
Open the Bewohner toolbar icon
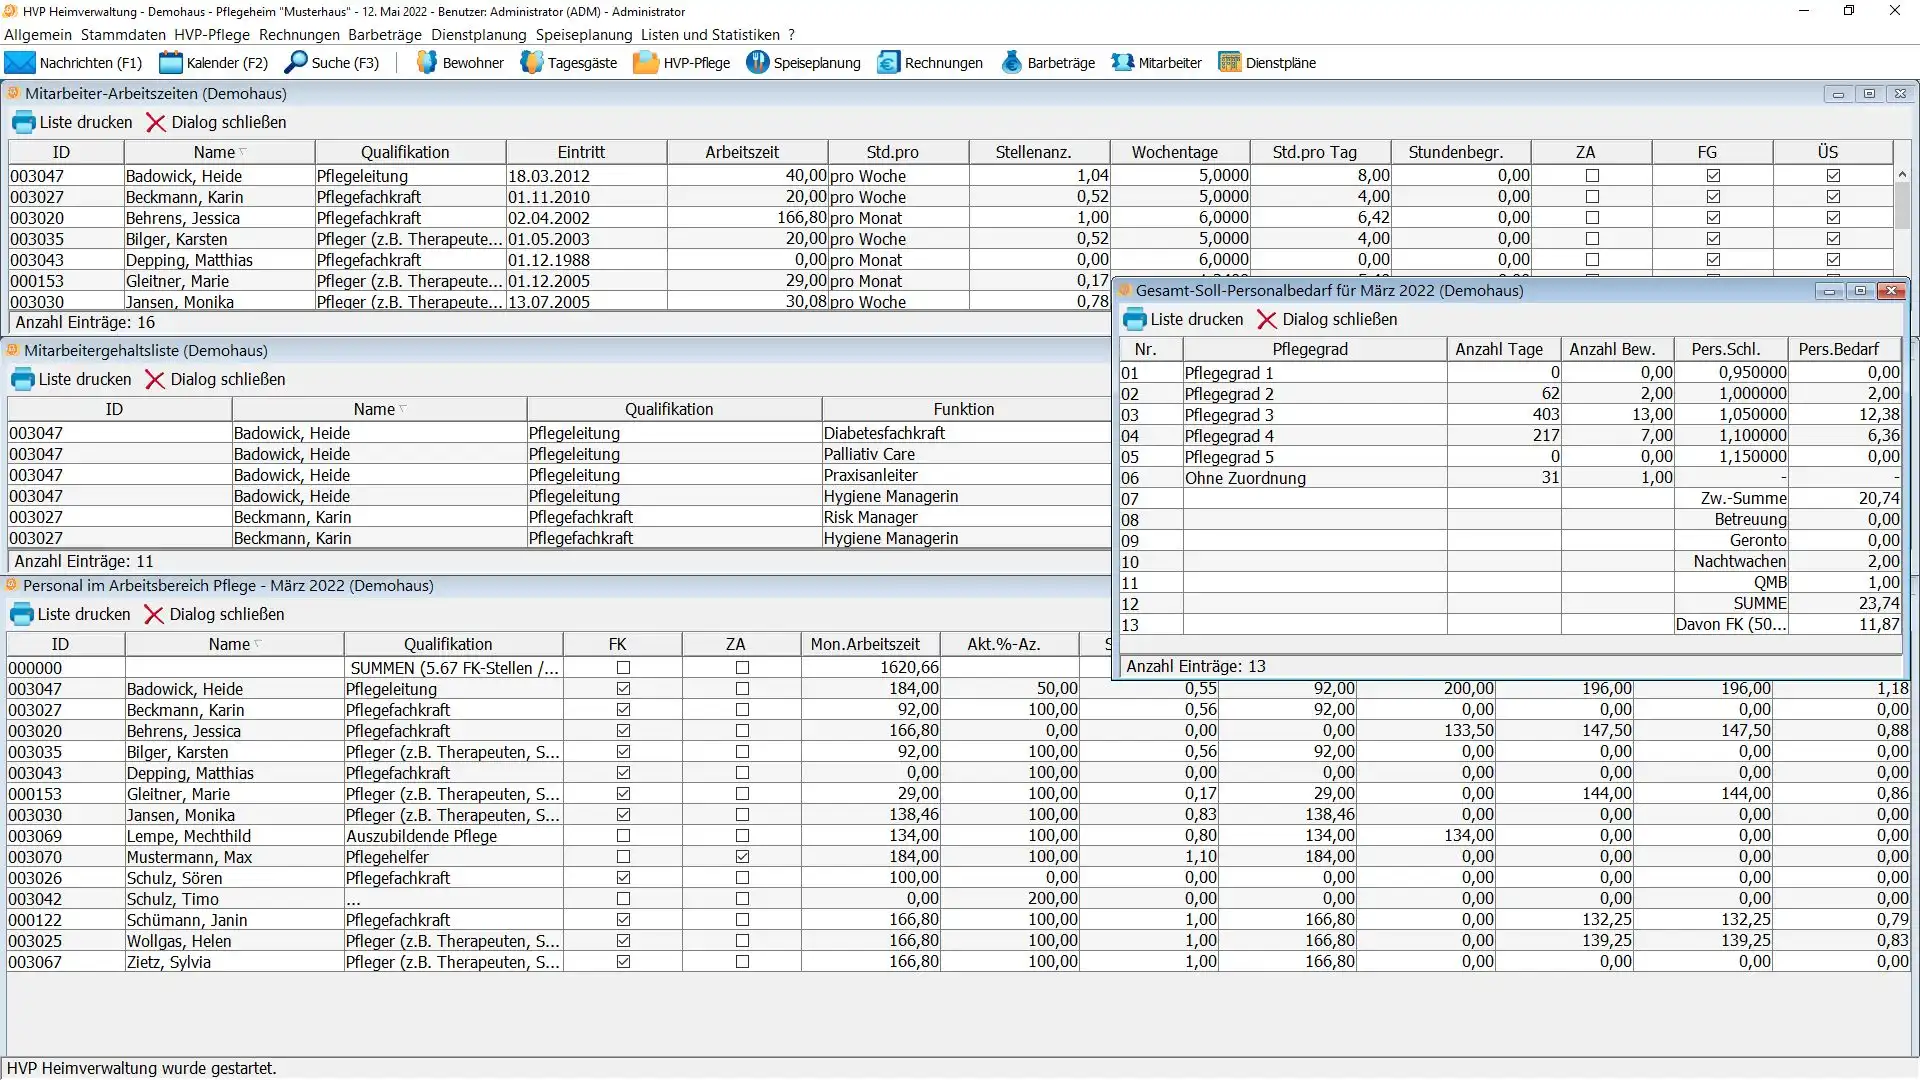tap(427, 63)
